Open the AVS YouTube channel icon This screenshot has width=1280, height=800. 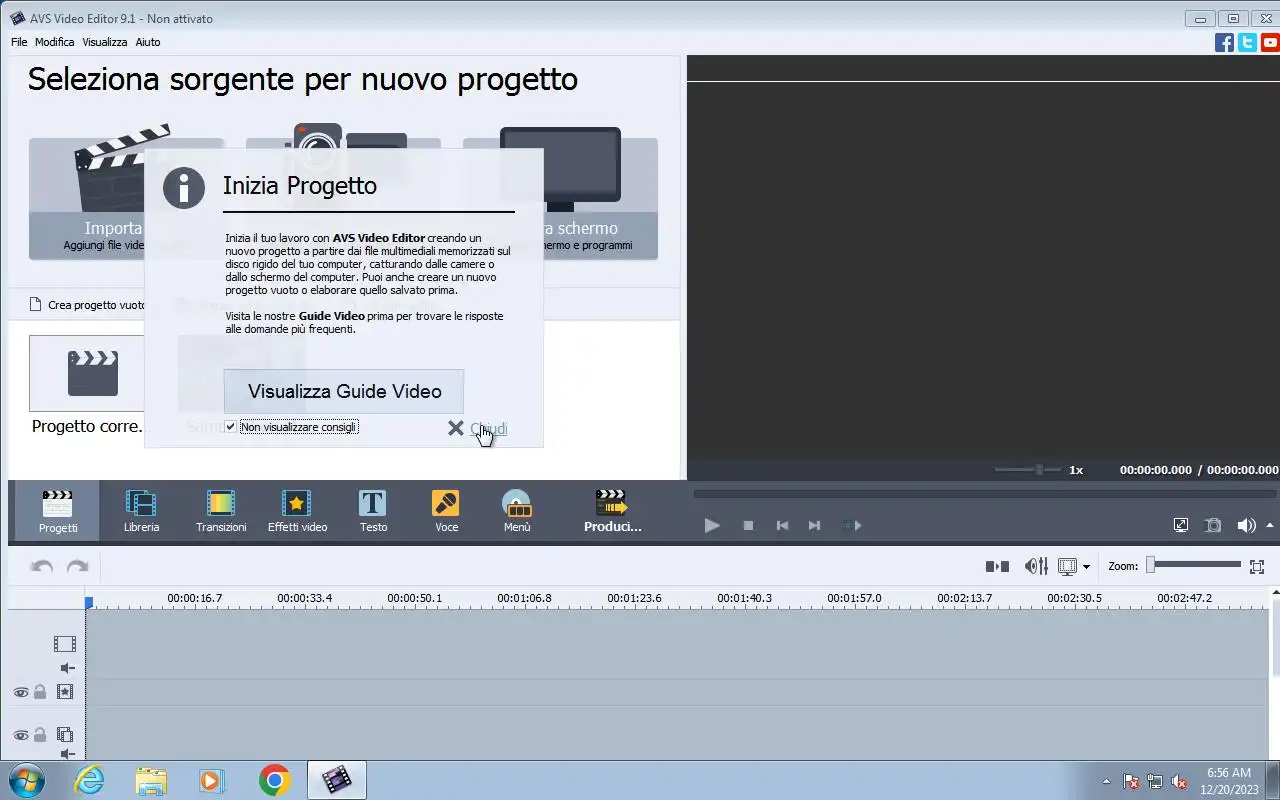[1270, 42]
